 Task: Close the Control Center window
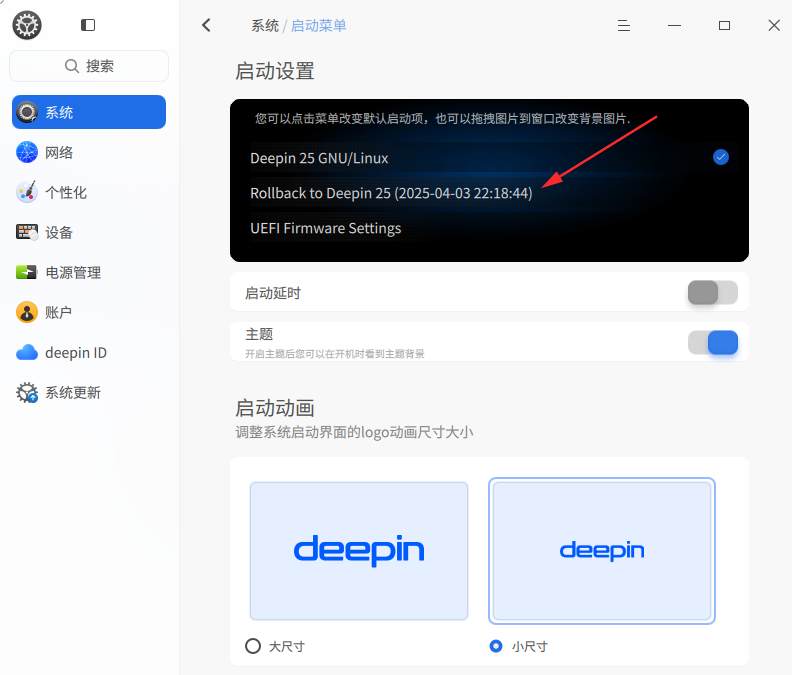tap(774, 25)
